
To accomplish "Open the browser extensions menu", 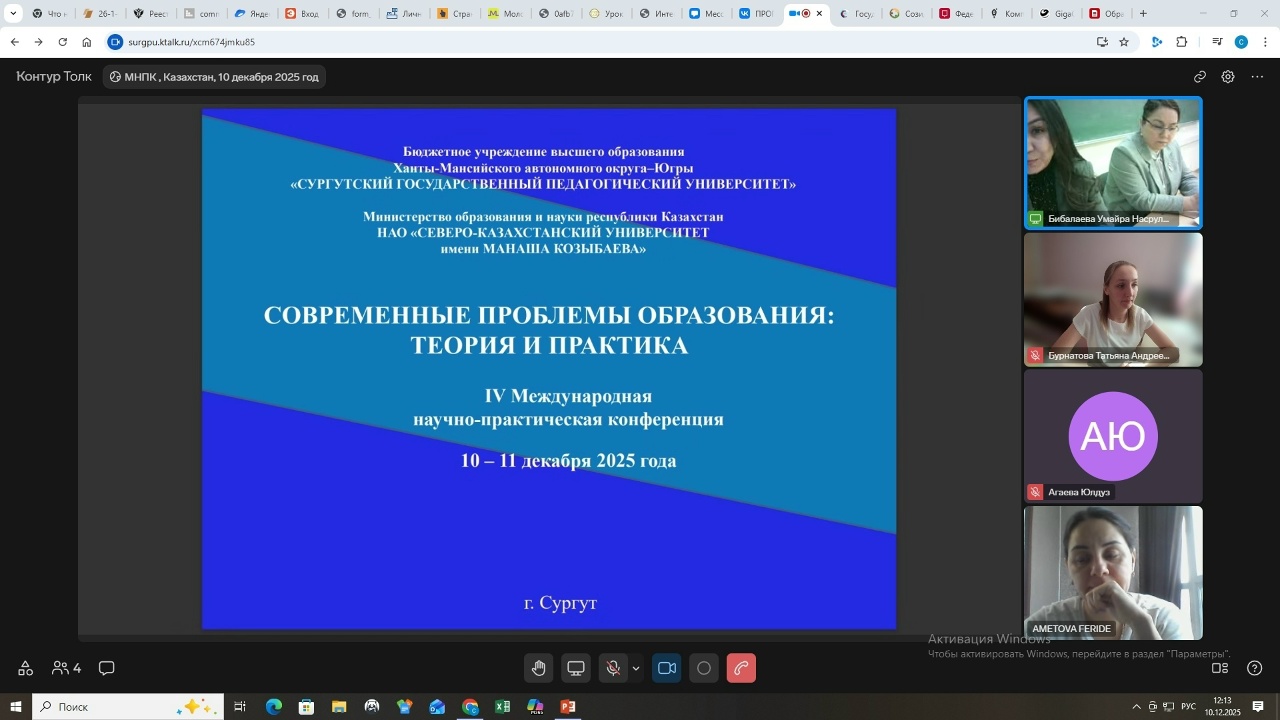I will click(x=1182, y=42).
